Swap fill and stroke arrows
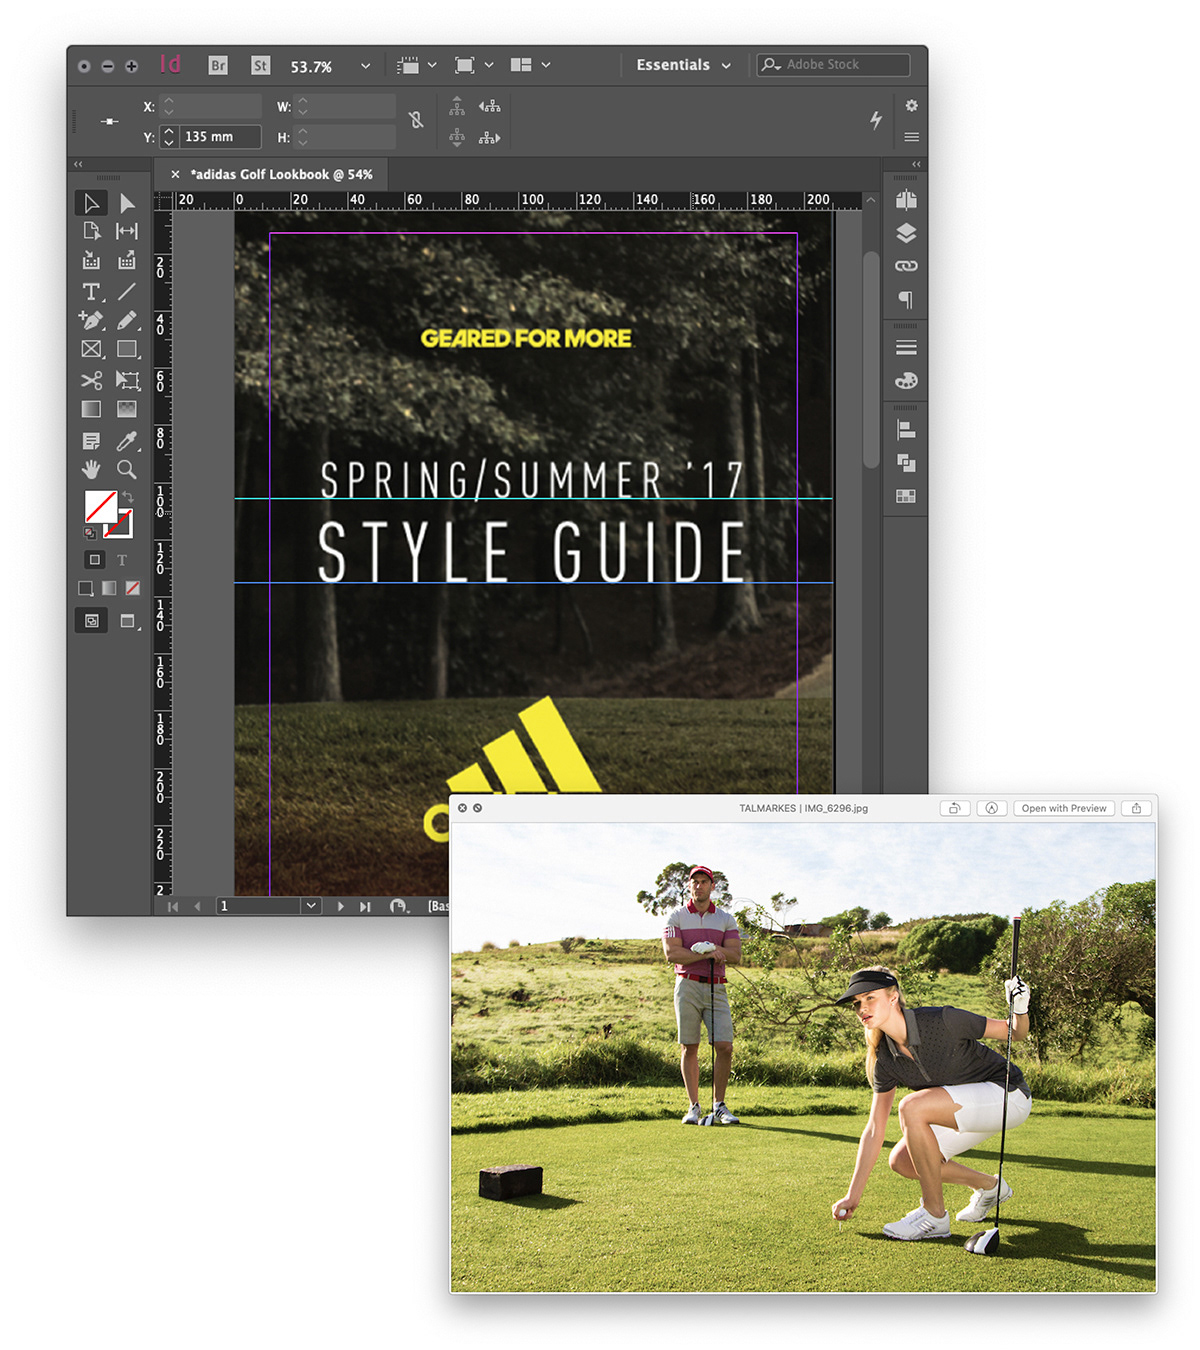 point(128,497)
